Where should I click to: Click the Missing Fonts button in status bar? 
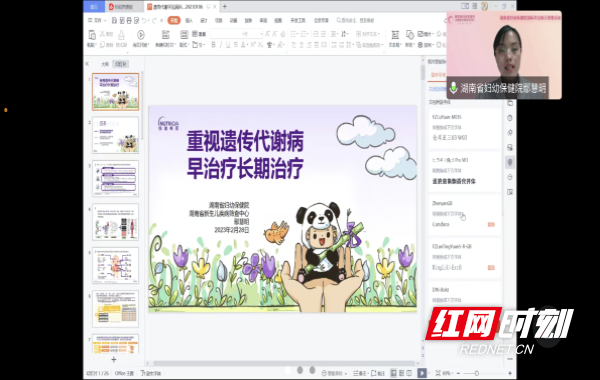click(151, 373)
